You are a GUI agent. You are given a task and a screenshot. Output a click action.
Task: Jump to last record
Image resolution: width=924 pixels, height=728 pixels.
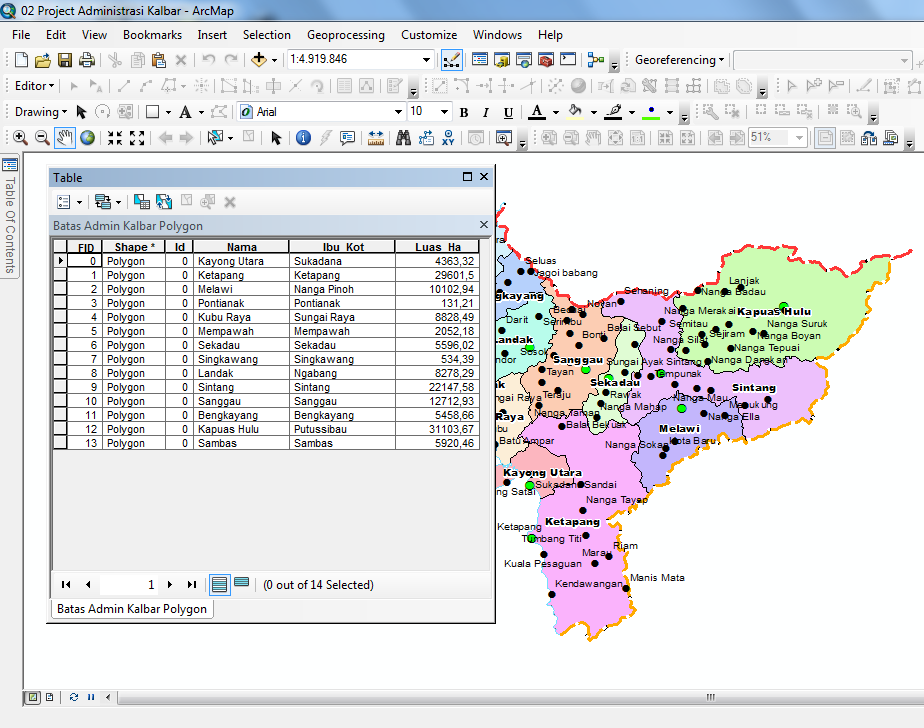pyautogui.click(x=192, y=585)
